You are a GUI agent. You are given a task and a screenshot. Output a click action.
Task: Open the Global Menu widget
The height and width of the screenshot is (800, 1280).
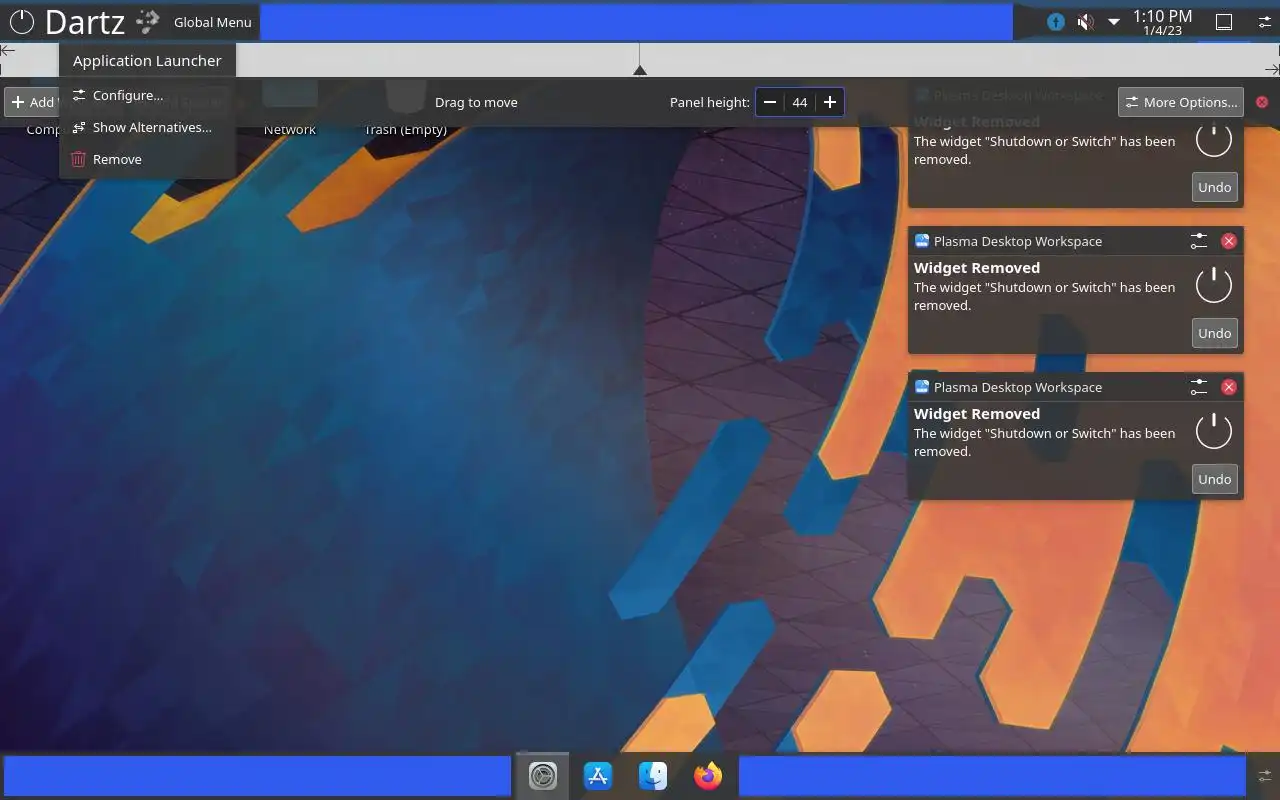pos(213,22)
